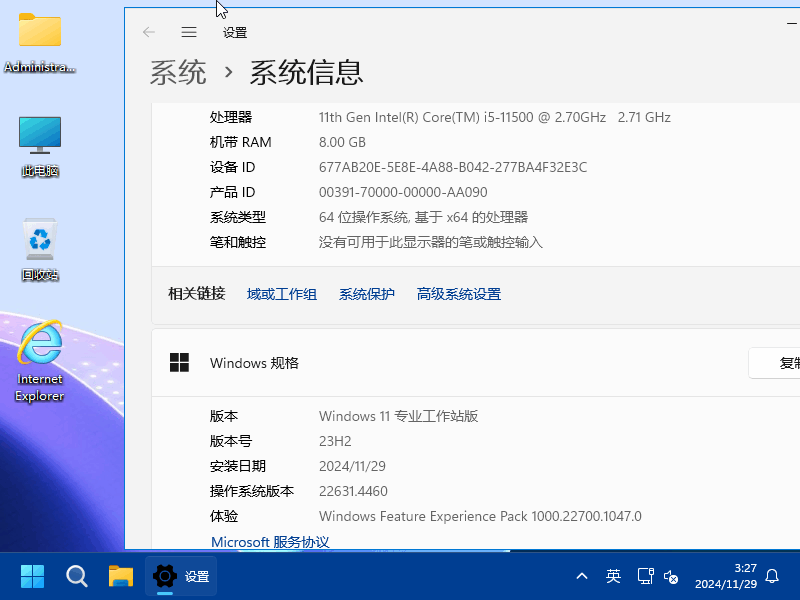Click the 设置 window title text
This screenshot has height=600, width=800.
tap(235, 33)
